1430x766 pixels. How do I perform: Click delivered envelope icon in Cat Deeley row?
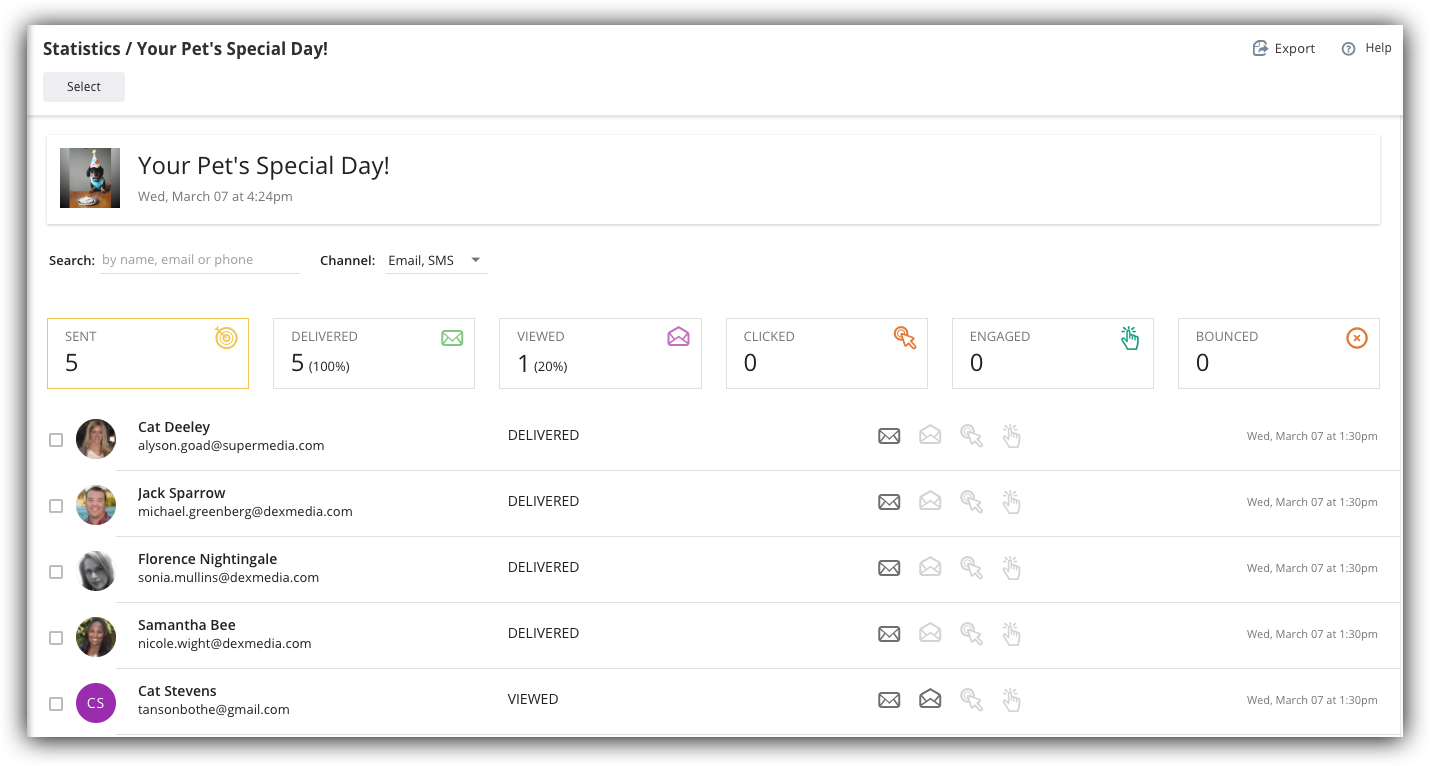[x=889, y=436]
